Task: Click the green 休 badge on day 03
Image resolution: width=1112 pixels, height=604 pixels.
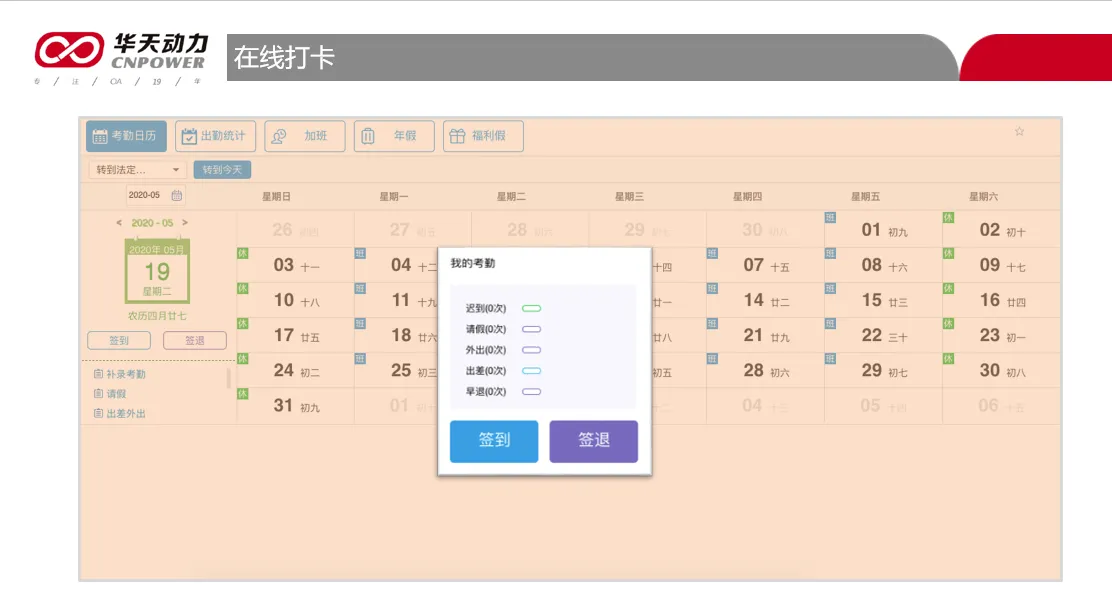Action: tap(243, 253)
